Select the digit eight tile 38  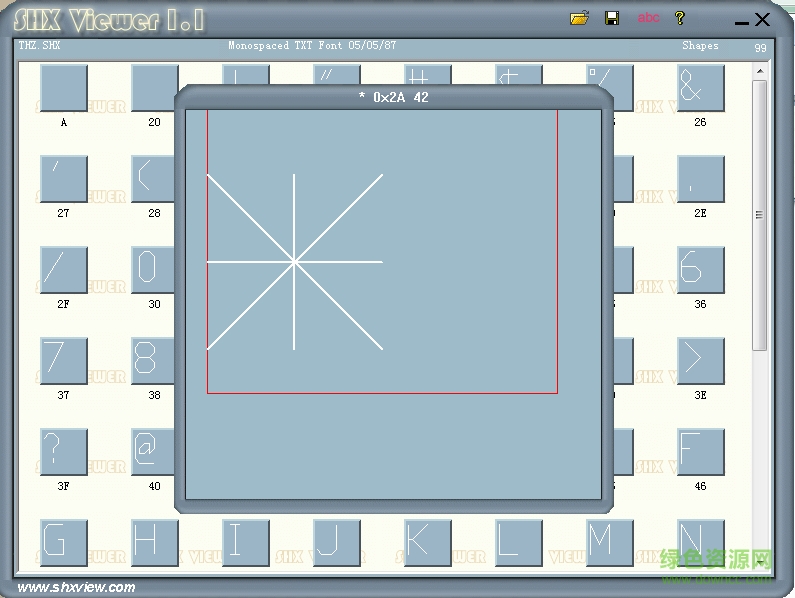153,361
